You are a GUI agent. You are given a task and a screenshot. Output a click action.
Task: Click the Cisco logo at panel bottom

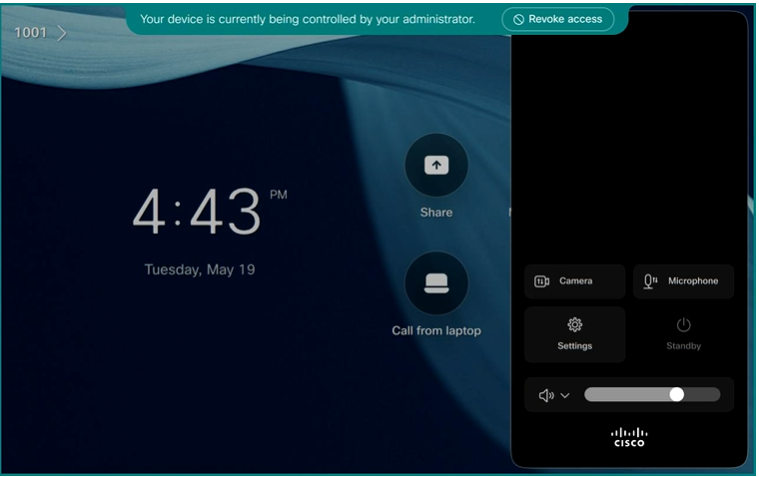[629, 437]
